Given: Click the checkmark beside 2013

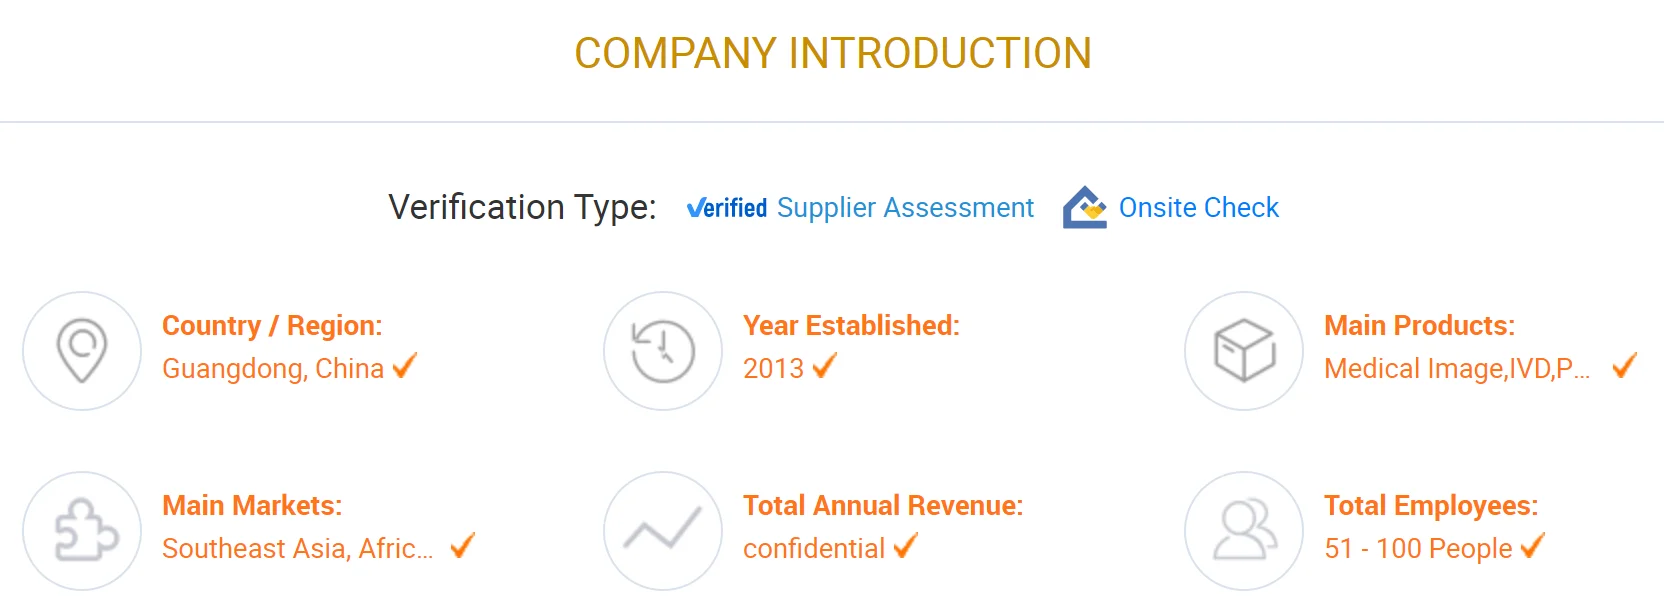Looking at the screenshot, I should (x=825, y=367).
